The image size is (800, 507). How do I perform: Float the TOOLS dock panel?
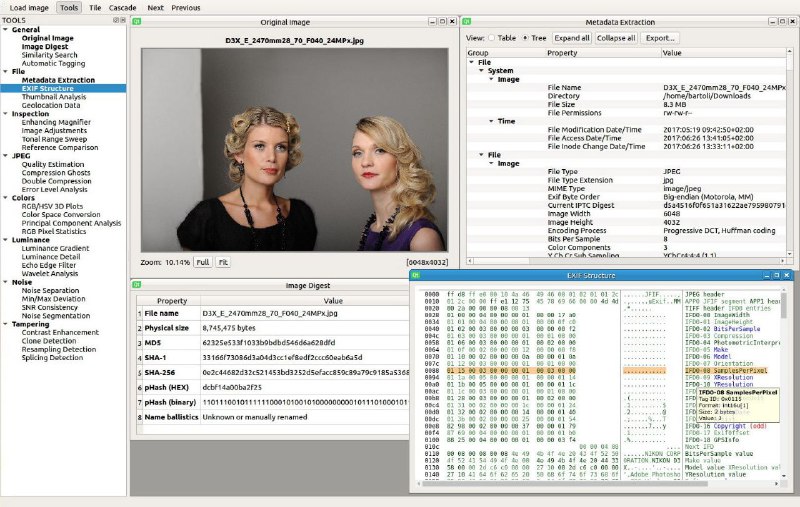coord(116,20)
